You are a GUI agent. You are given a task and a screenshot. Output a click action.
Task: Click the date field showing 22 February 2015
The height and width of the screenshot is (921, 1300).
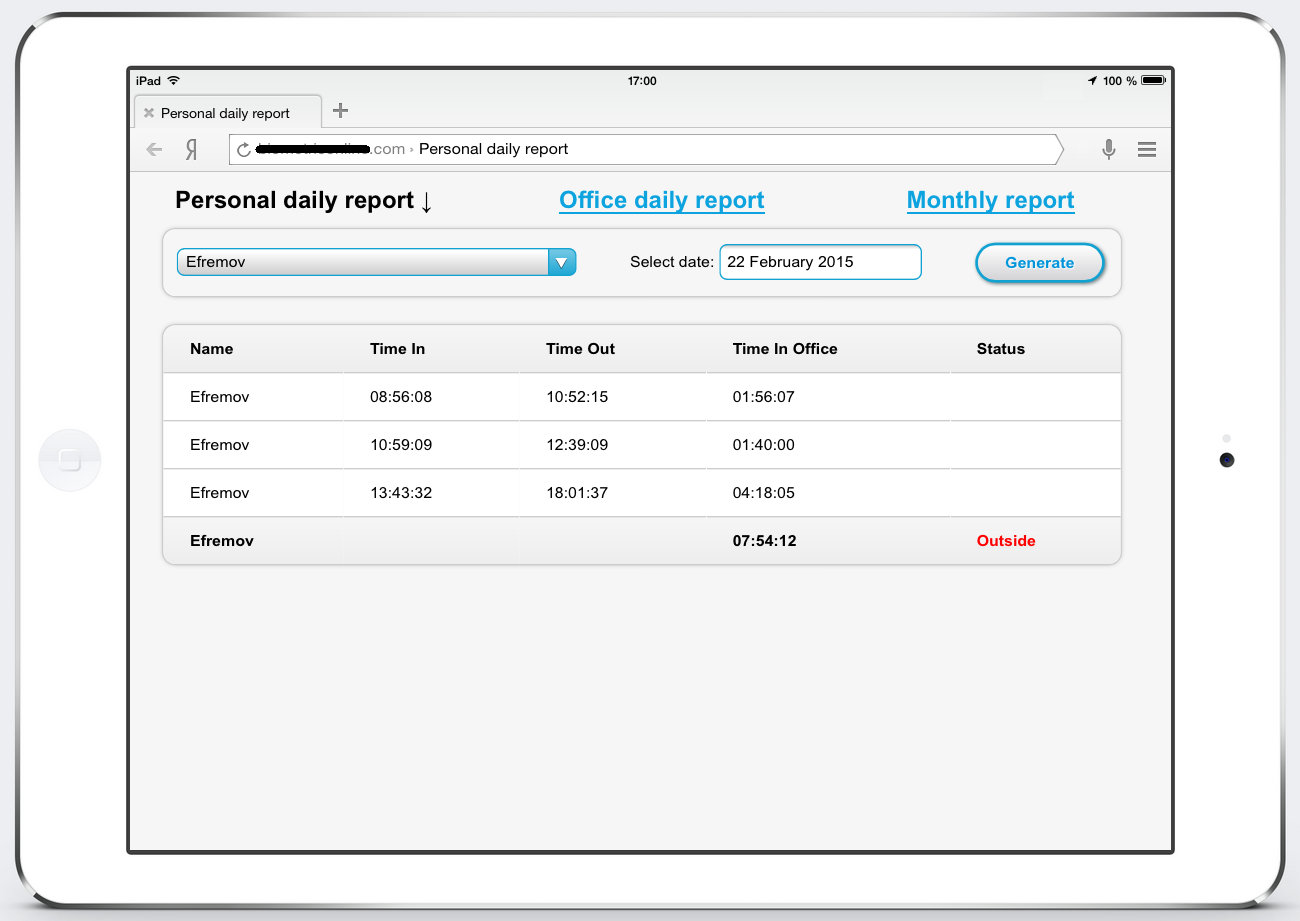[820, 262]
